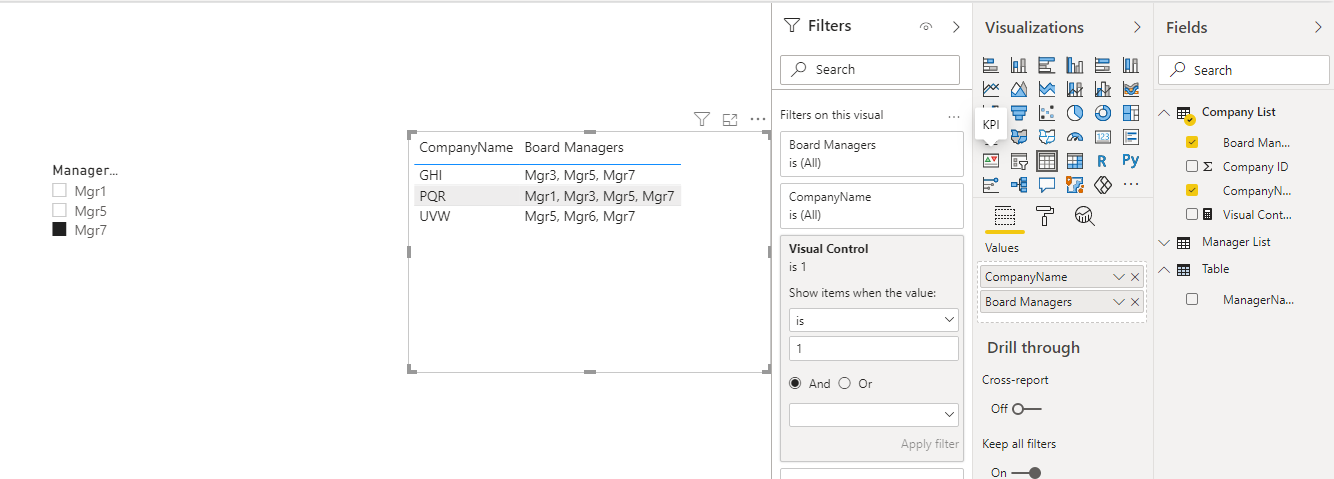Image resolution: width=1334 pixels, height=479 pixels.
Task: Open the second empty condition dropdown
Action: (x=874, y=414)
